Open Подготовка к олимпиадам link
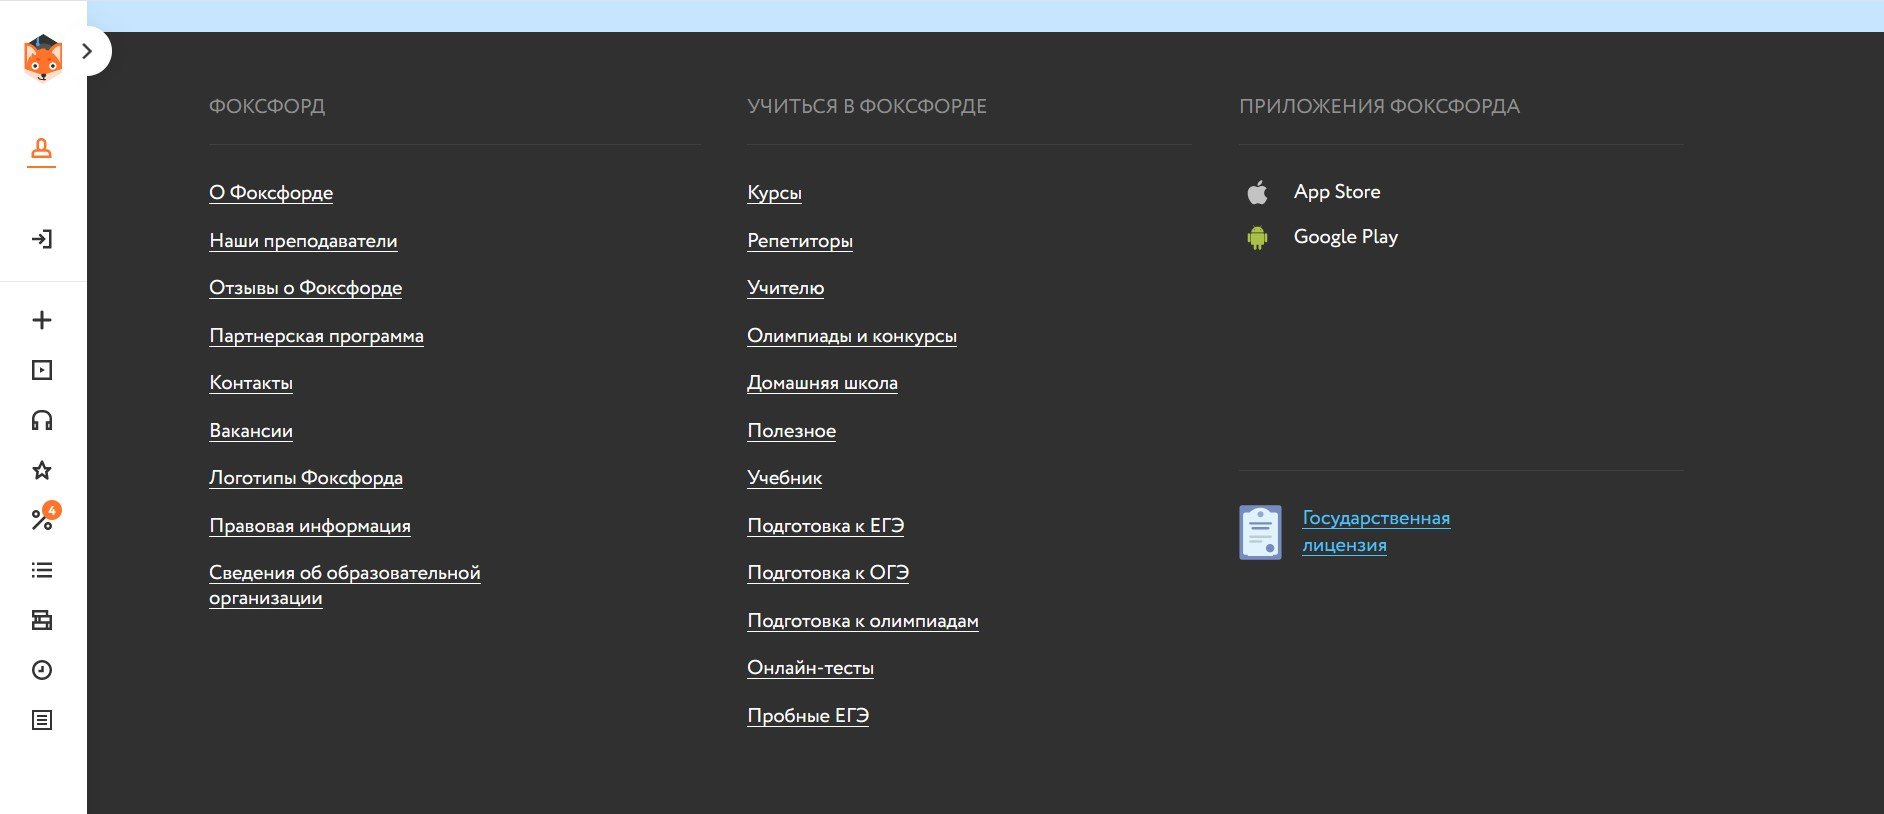1884x814 pixels. click(863, 621)
